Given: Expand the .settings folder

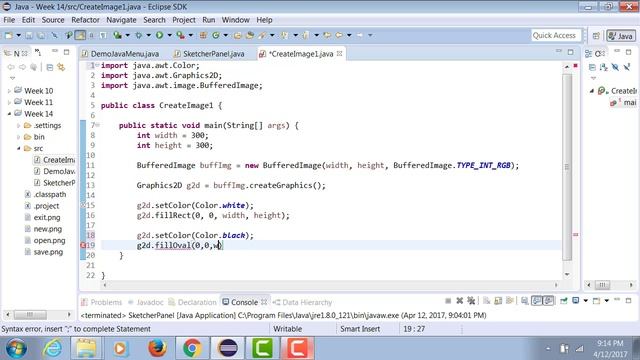Looking at the screenshot, I should pyautogui.click(x=19, y=126).
